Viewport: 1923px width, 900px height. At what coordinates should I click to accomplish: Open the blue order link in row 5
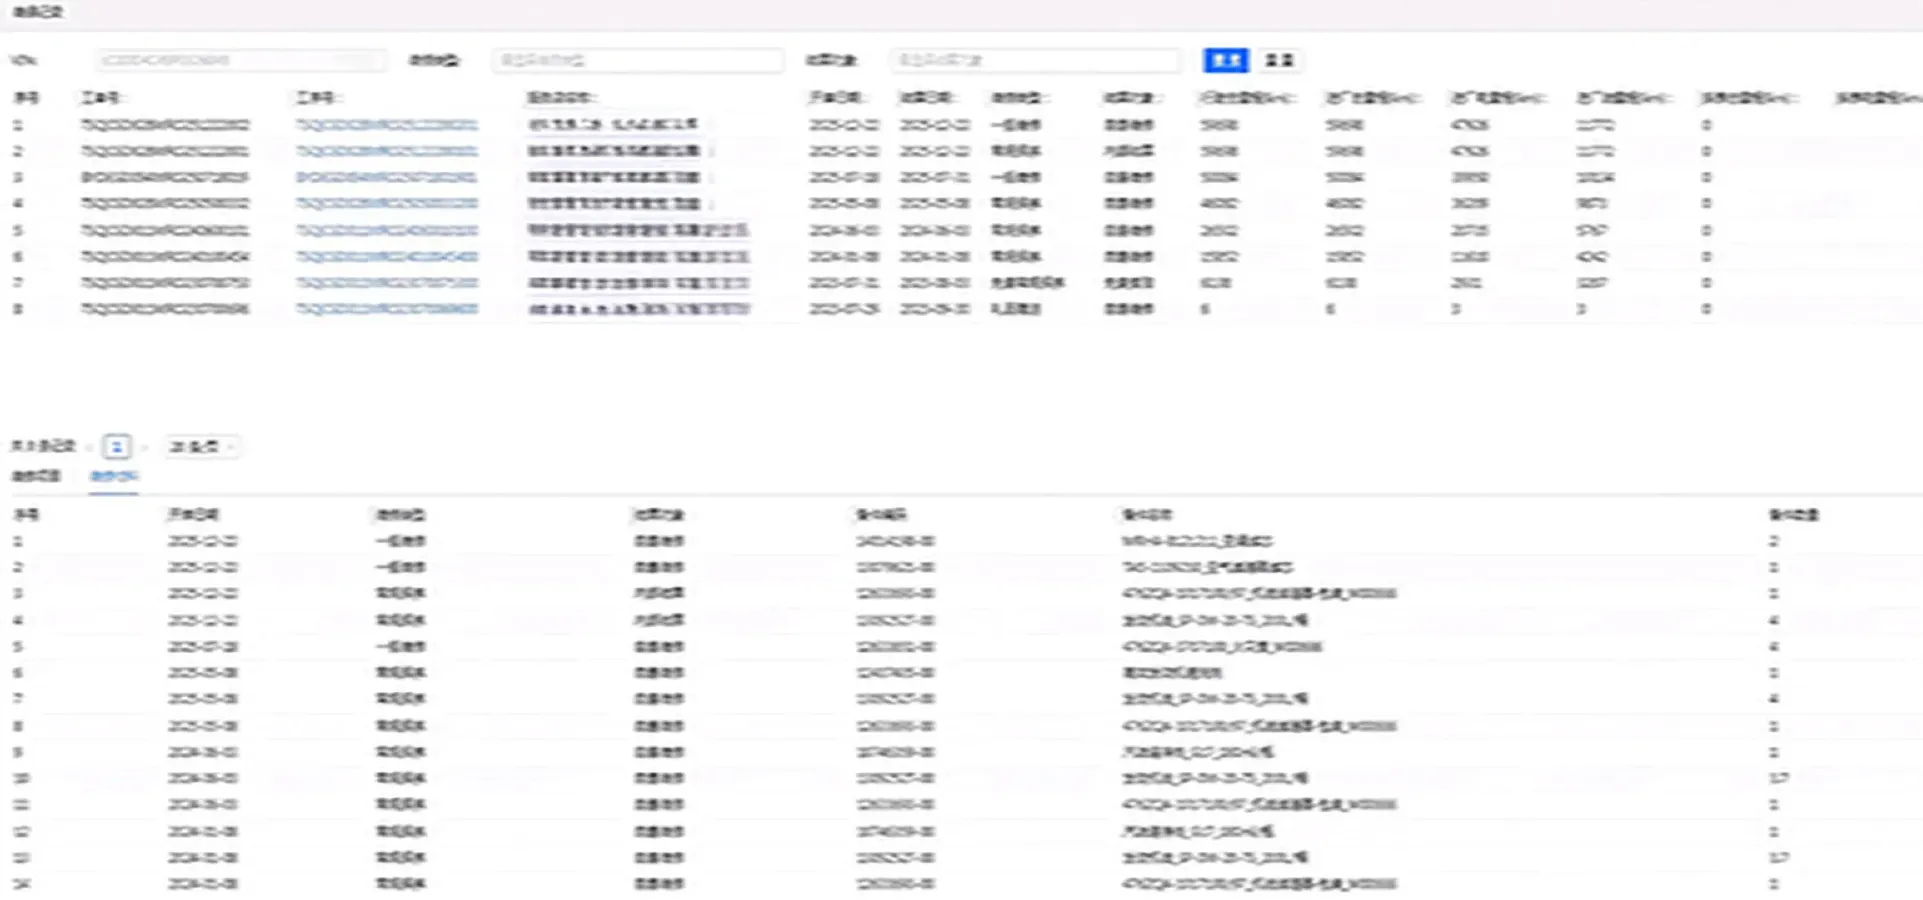(386, 230)
